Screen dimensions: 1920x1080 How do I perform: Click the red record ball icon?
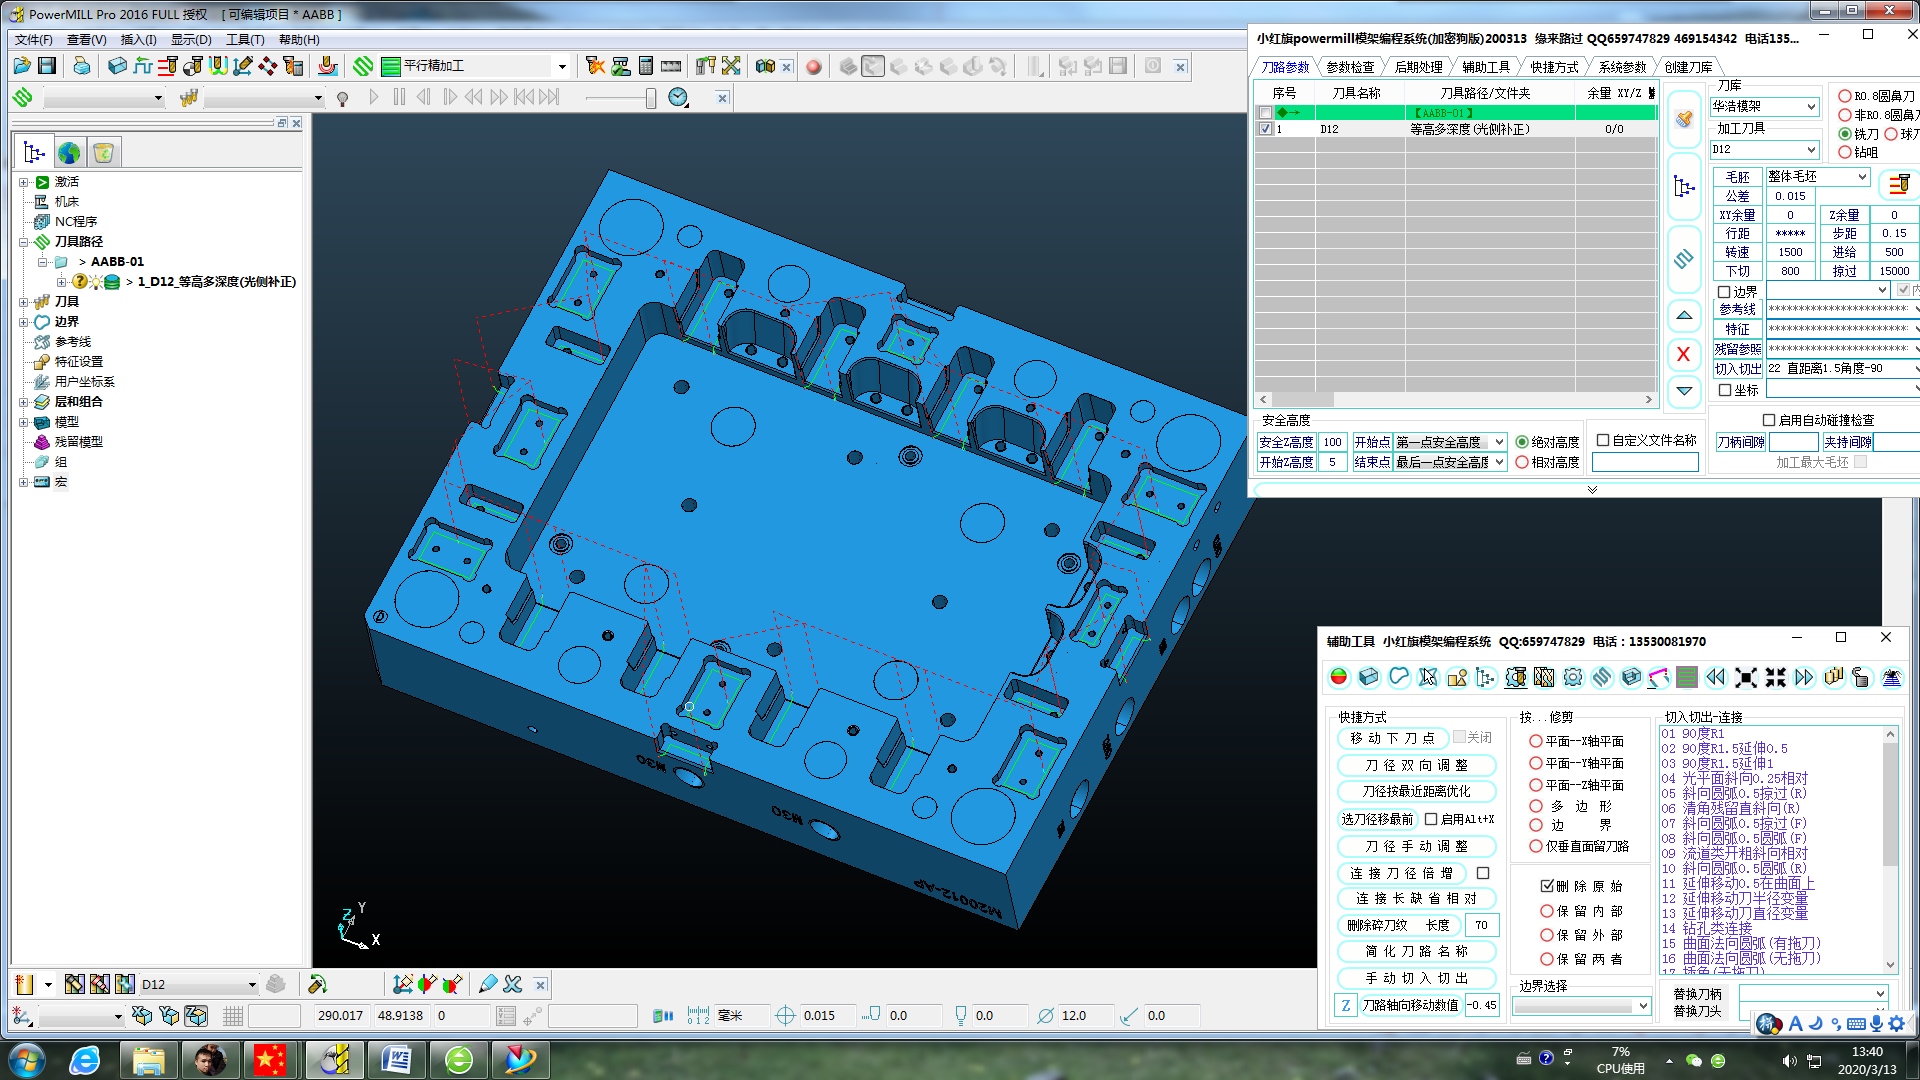coord(814,67)
